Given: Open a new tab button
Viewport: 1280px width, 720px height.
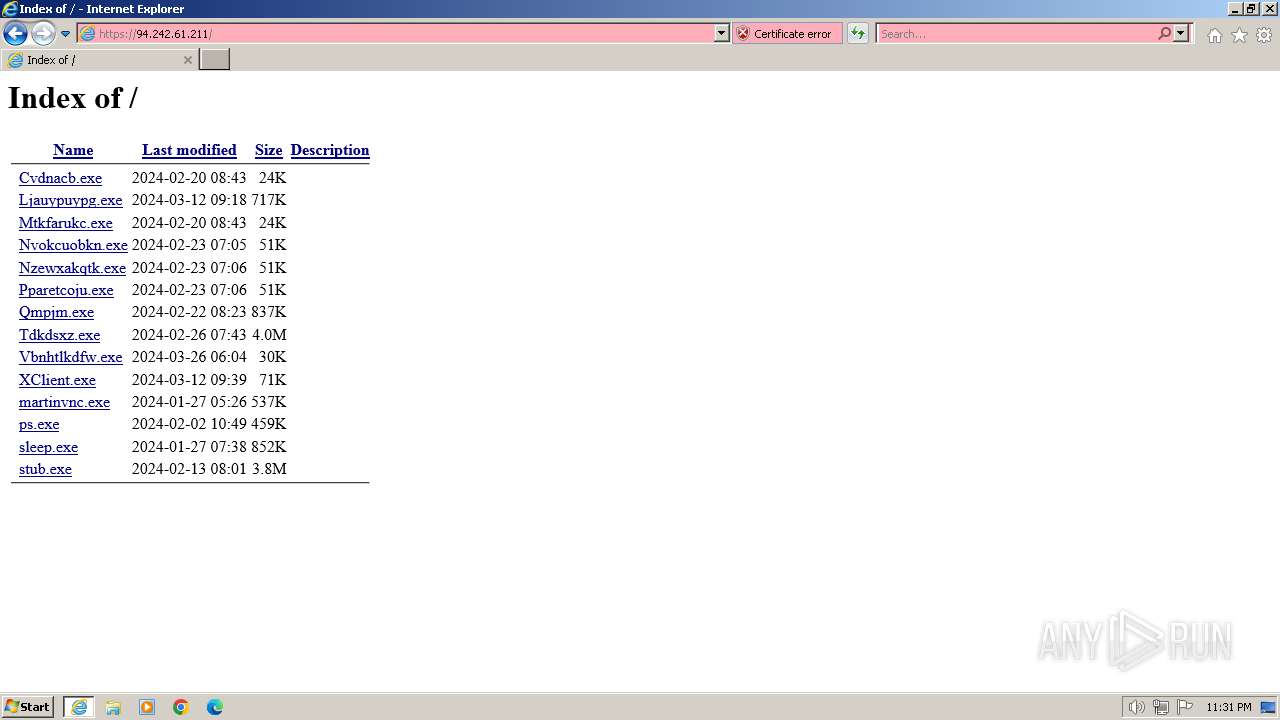Looking at the screenshot, I should point(214,60).
